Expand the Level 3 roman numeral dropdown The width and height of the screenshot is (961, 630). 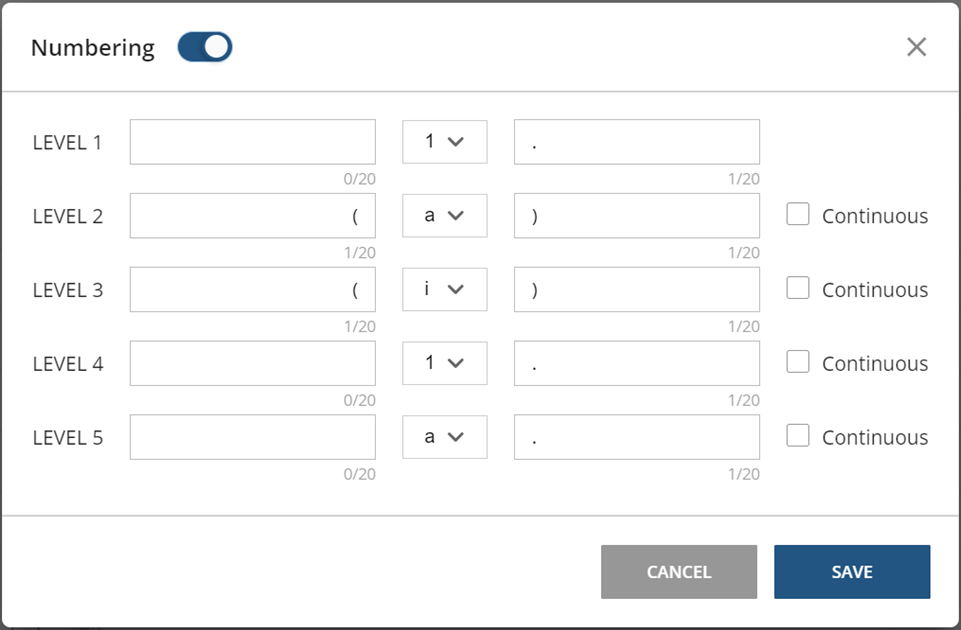click(444, 289)
